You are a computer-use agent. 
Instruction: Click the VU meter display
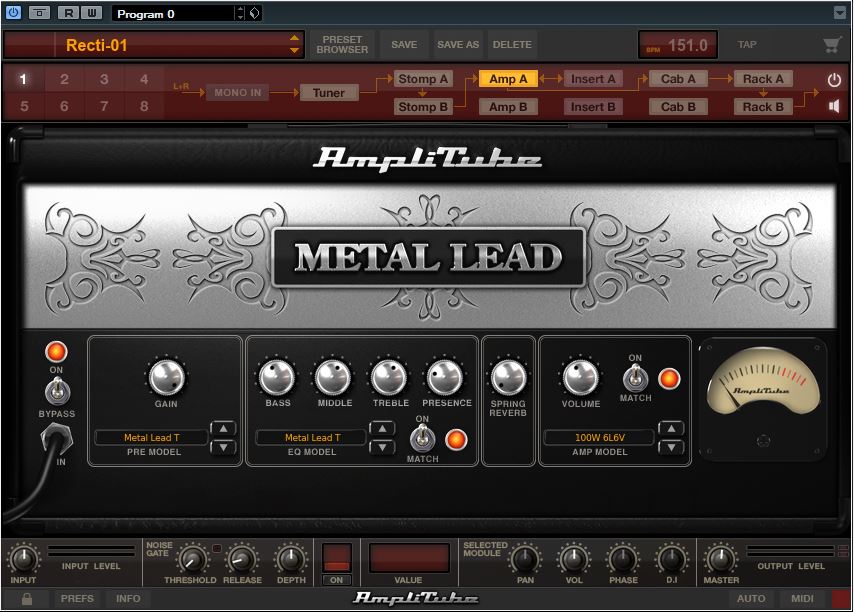click(x=762, y=386)
